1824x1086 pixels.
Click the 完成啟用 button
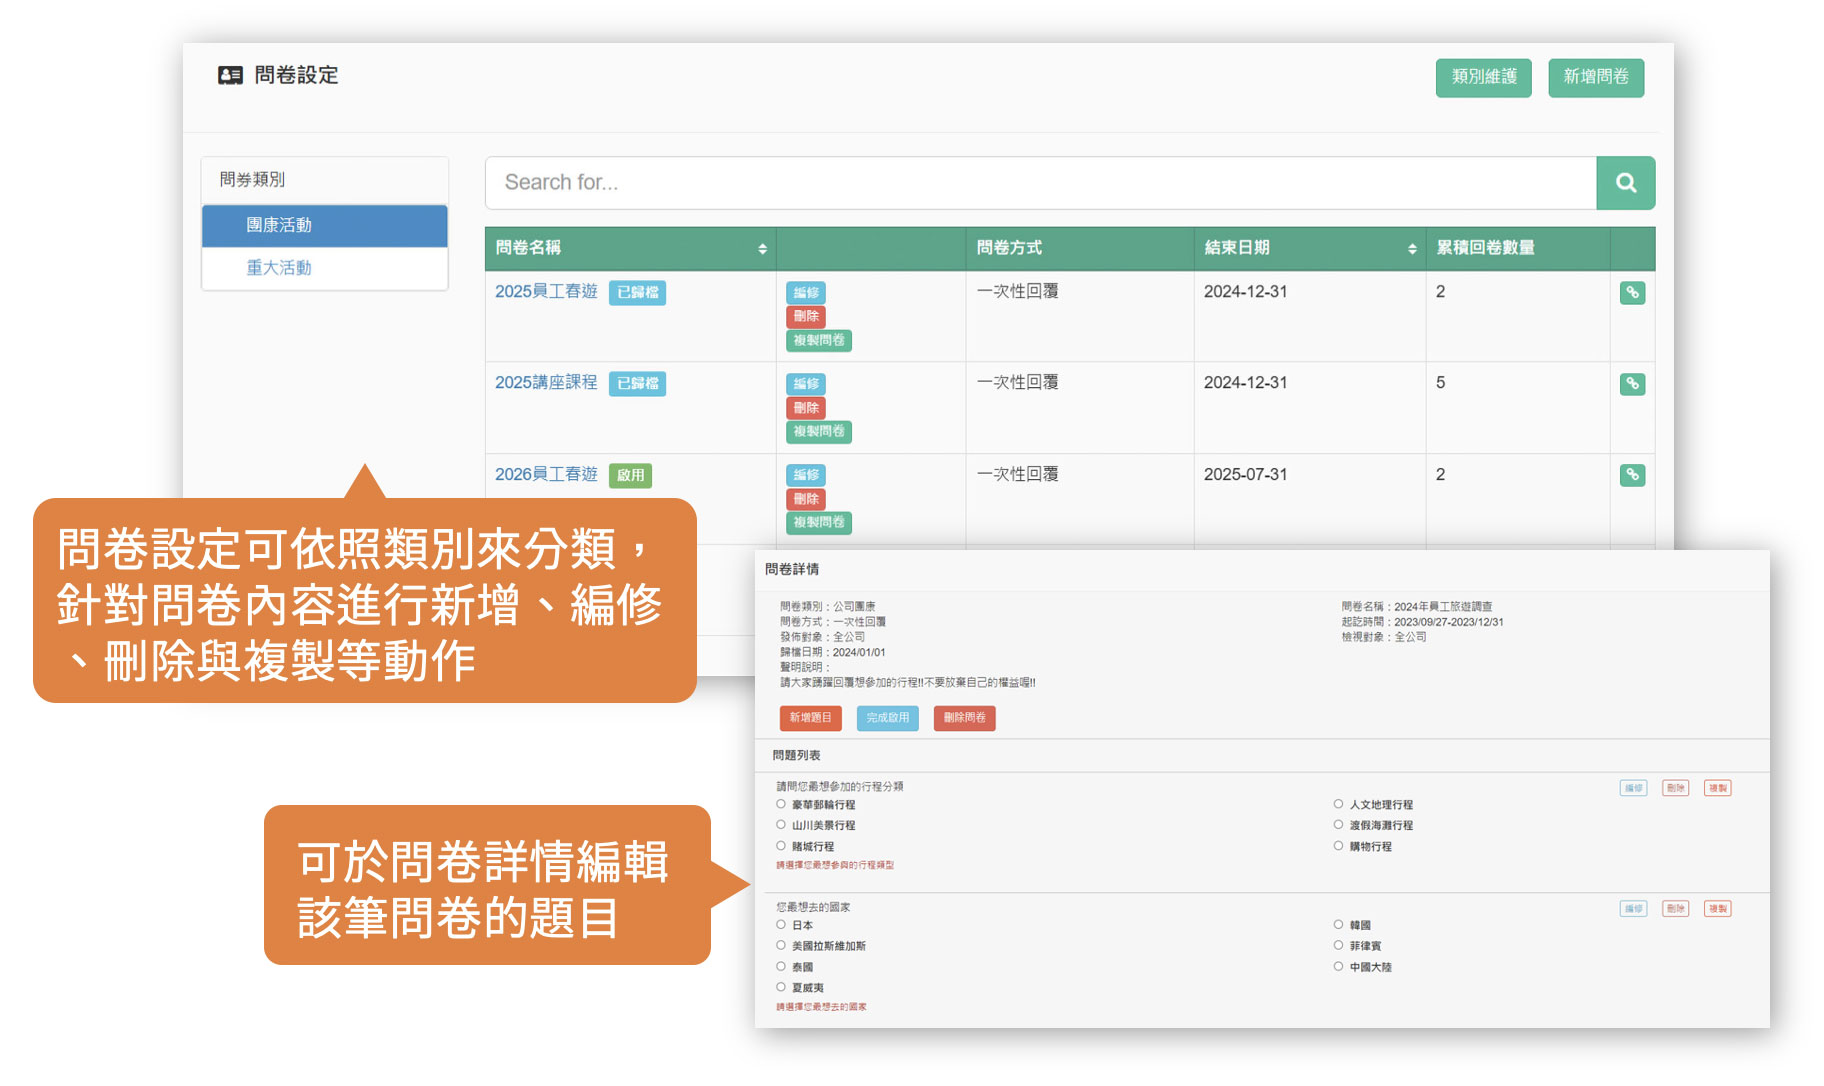[887, 718]
